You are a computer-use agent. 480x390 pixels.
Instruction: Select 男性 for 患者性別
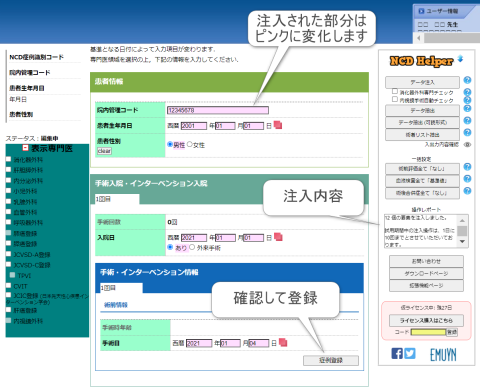(170, 144)
